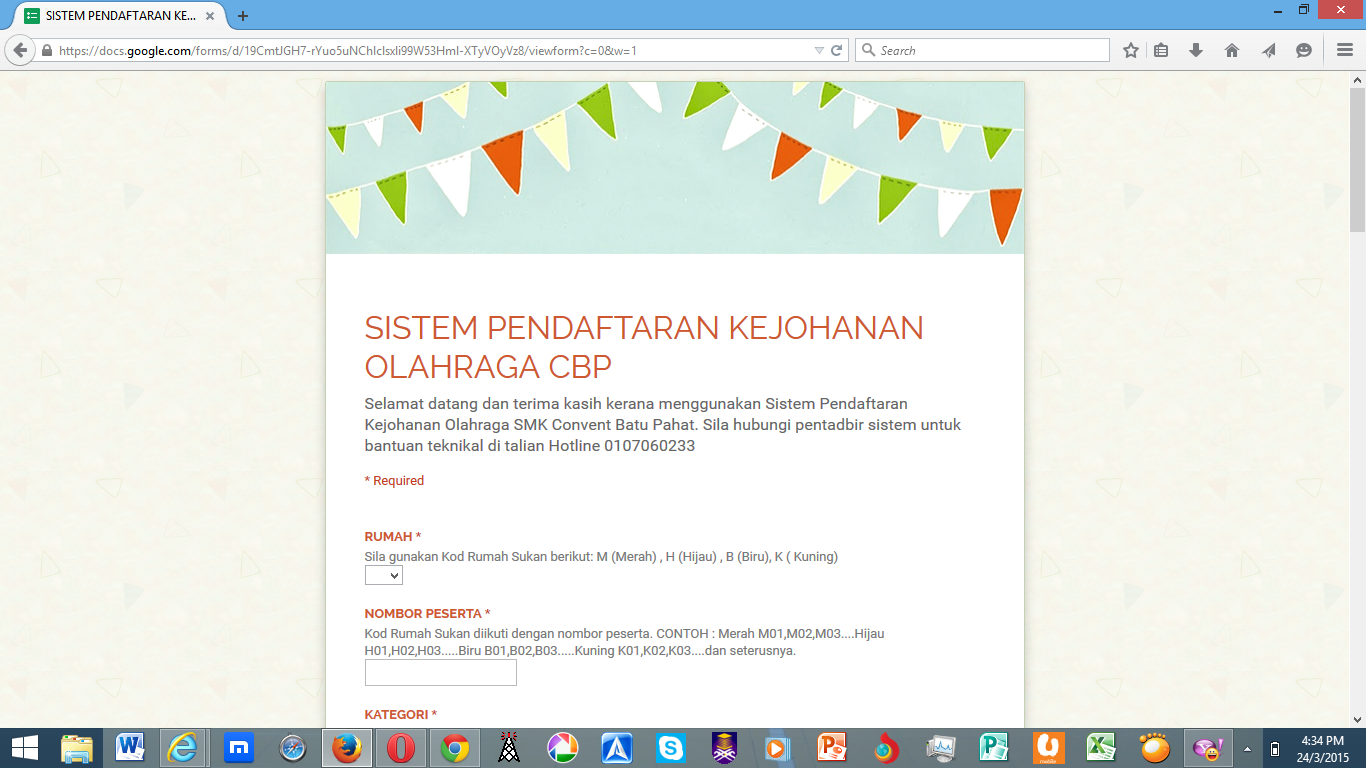Viewport: 1366px width, 768px height.
Task: Open Internet Explorer from the taskbar
Action: click(184, 748)
